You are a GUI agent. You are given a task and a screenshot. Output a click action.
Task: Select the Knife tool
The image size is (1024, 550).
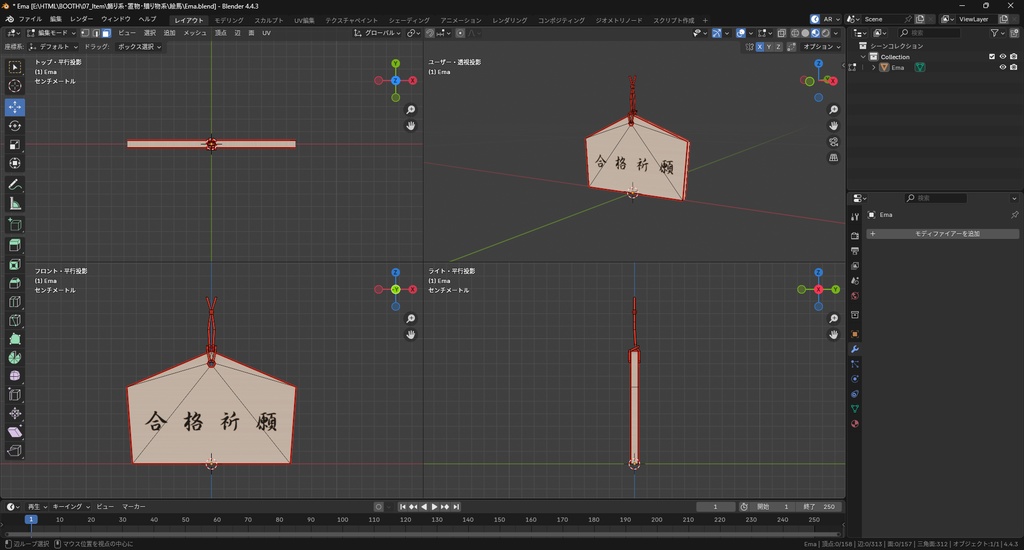(x=15, y=320)
